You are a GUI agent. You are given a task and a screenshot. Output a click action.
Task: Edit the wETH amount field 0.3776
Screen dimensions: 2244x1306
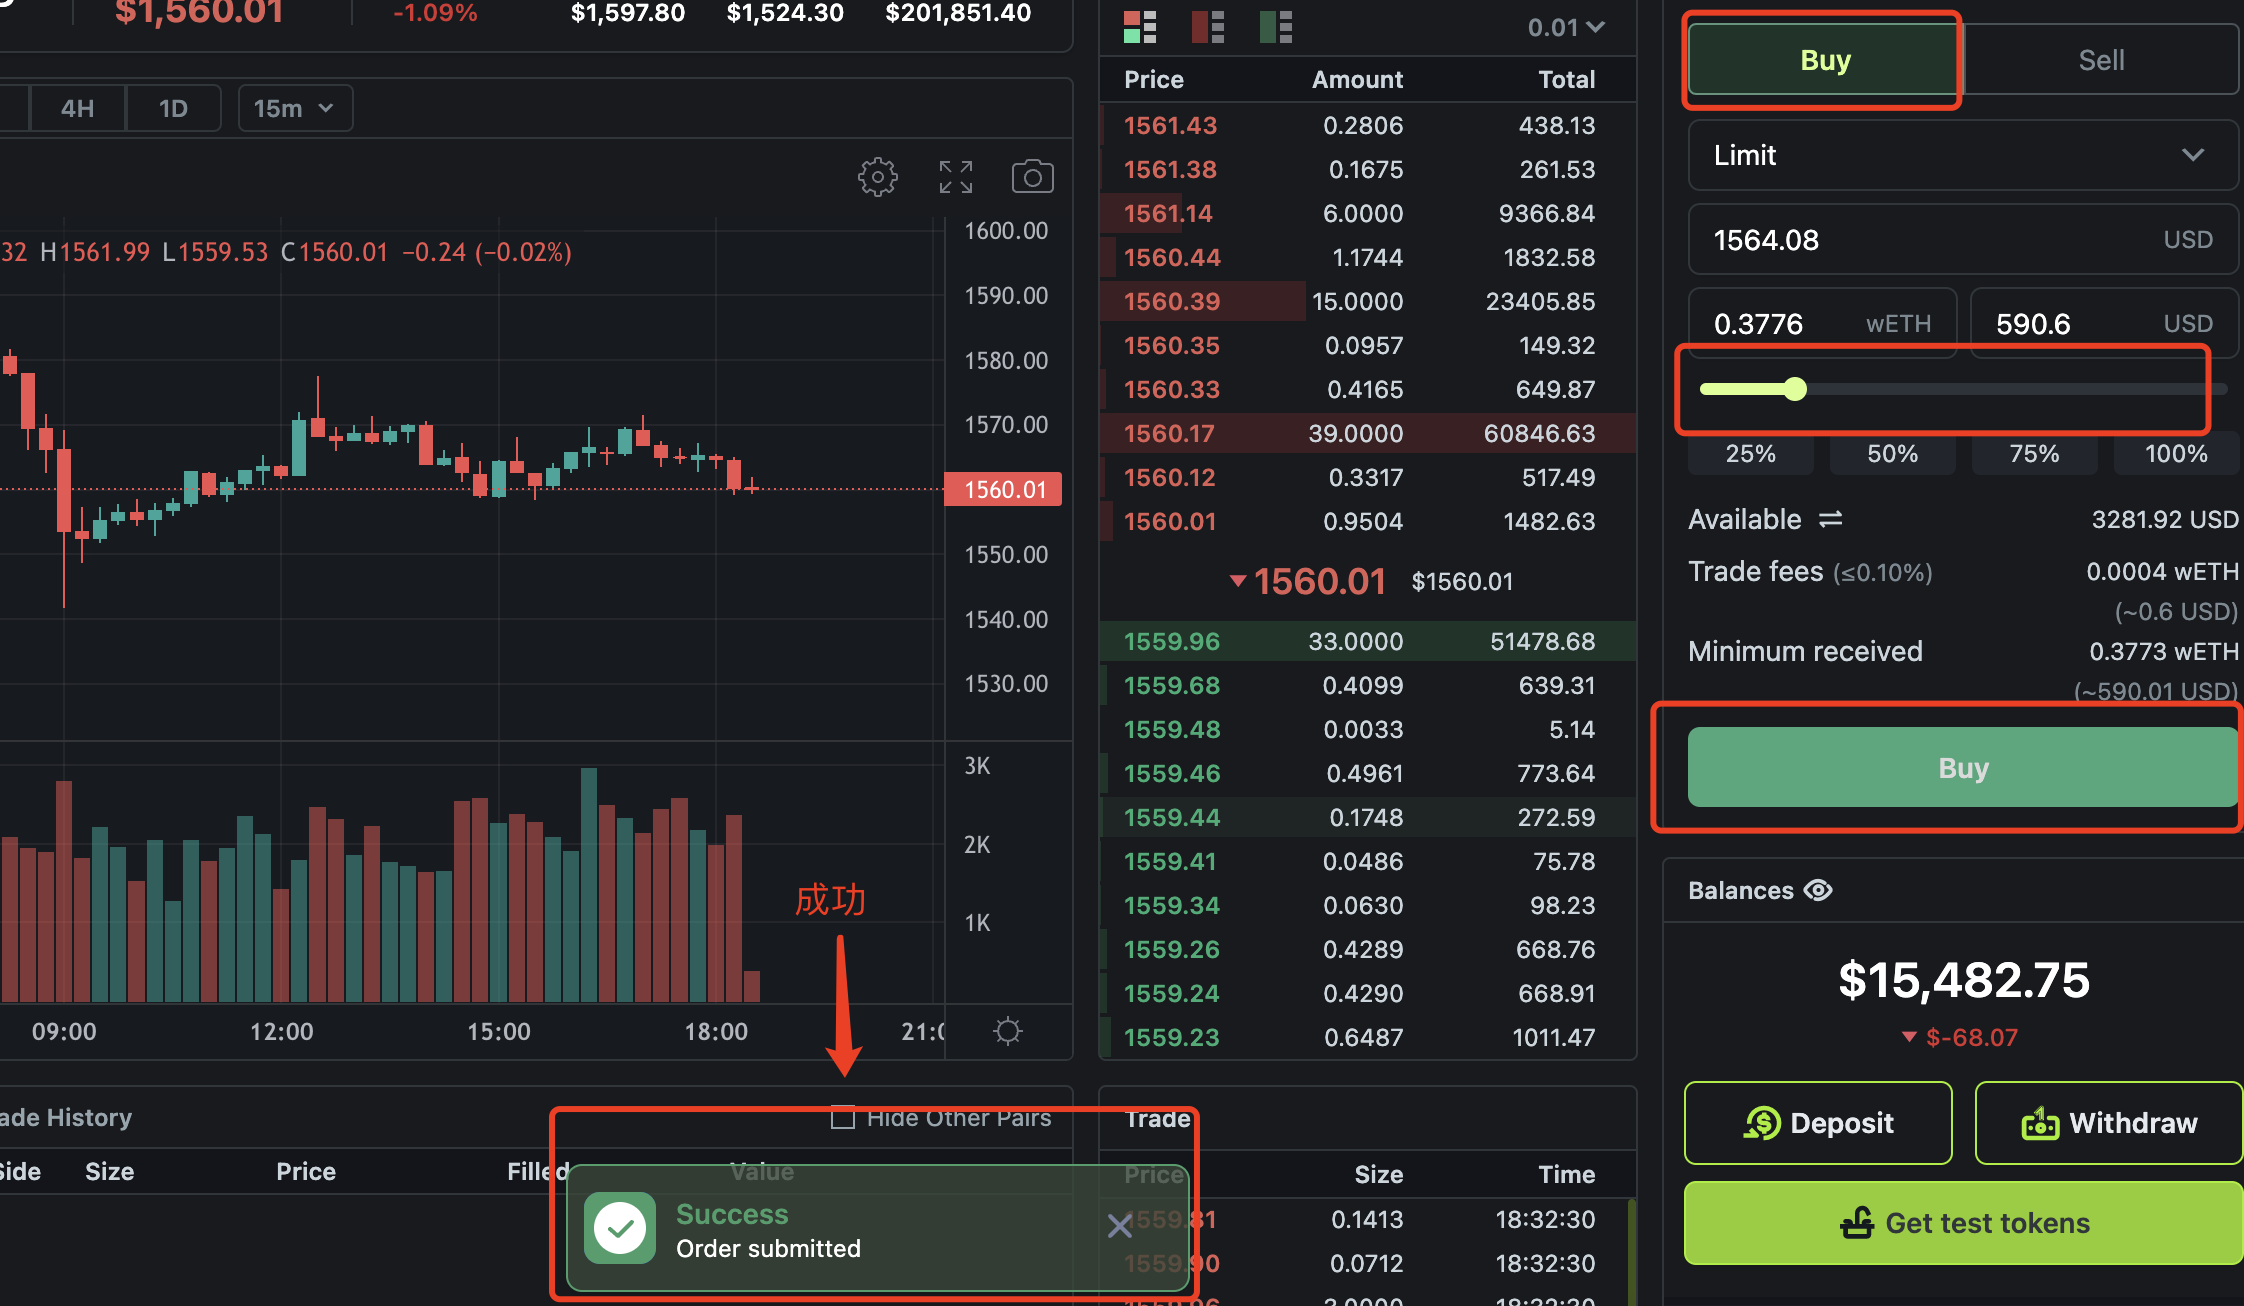tap(1822, 323)
